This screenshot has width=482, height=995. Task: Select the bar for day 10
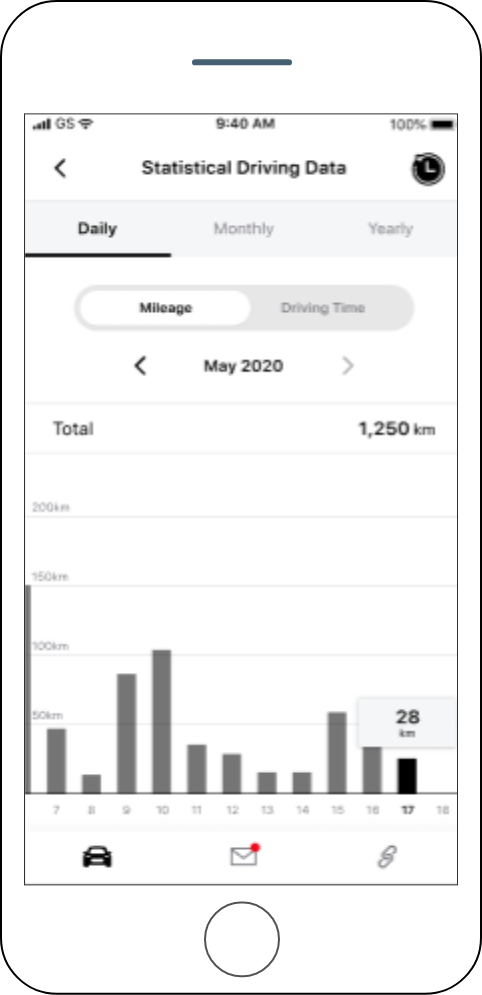(x=162, y=722)
